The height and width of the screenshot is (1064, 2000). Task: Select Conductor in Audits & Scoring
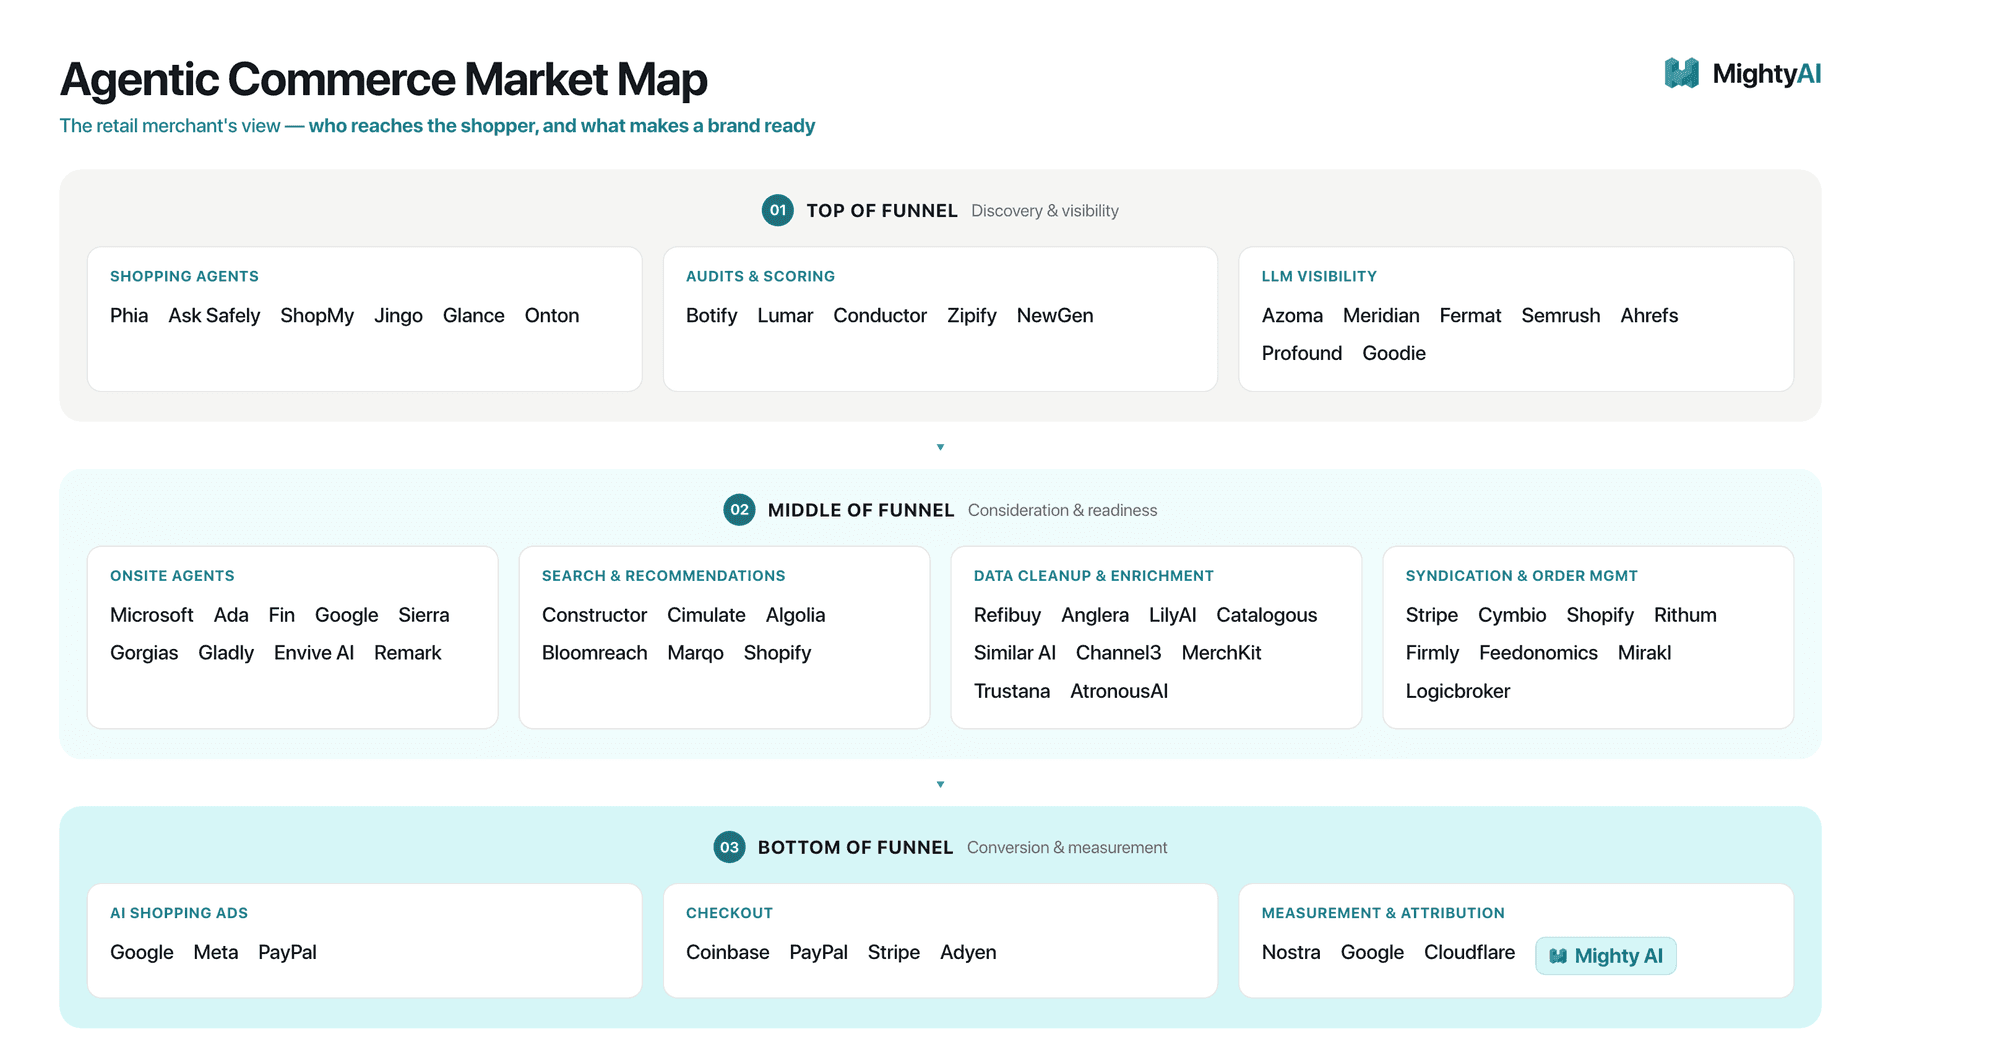(x=880, y=315)
